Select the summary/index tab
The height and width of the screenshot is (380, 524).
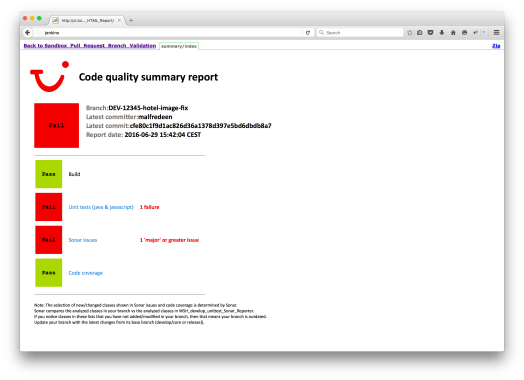click(x=179, y=46)
